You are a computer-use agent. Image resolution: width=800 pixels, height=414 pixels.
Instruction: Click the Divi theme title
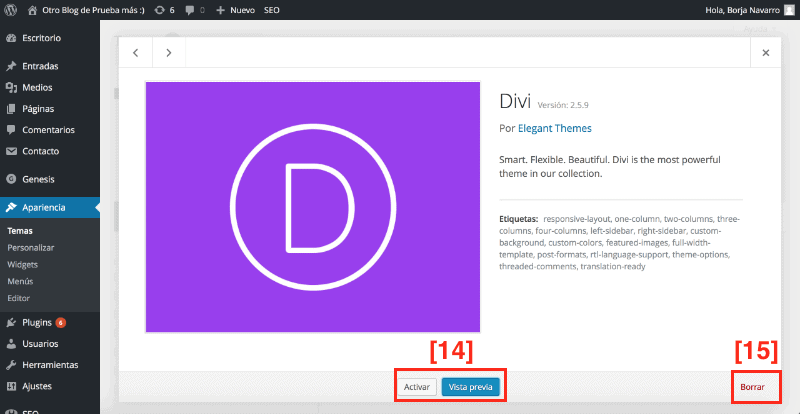[x=515, y=102]
